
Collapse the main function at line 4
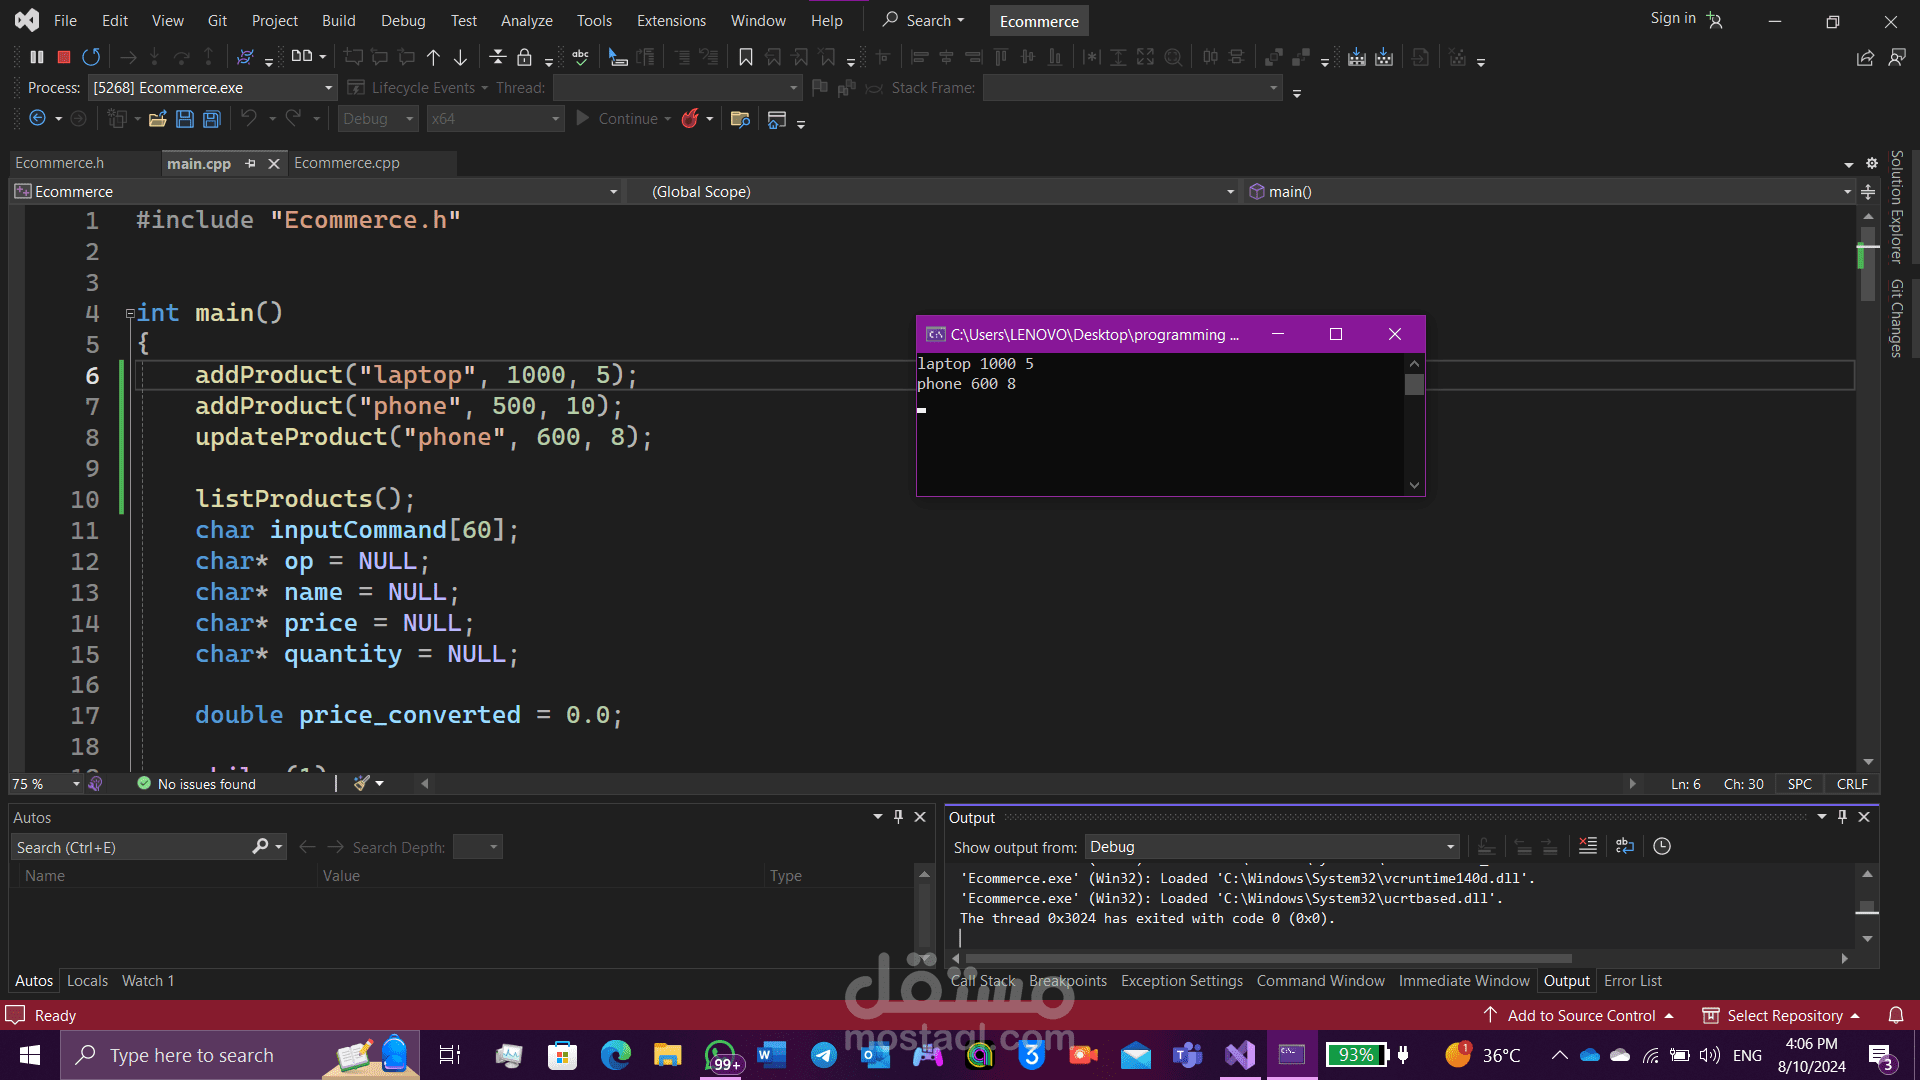(130, 314)
